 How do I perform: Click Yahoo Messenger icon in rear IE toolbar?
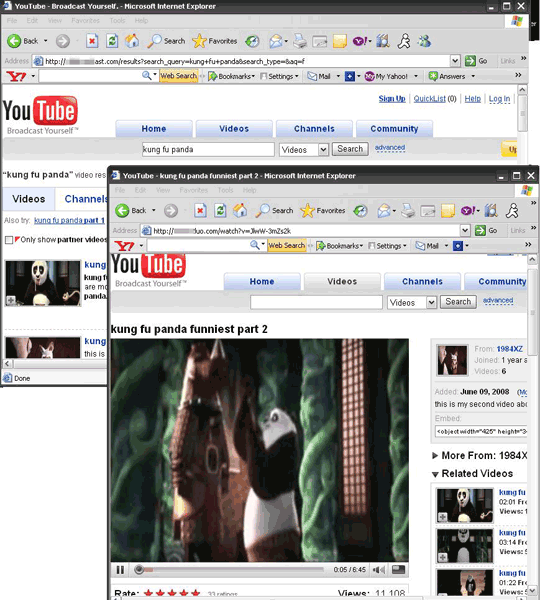(360, 41)
